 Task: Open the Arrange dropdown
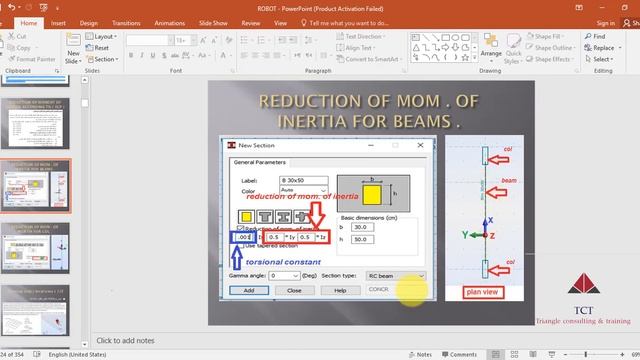coord(491,49)
